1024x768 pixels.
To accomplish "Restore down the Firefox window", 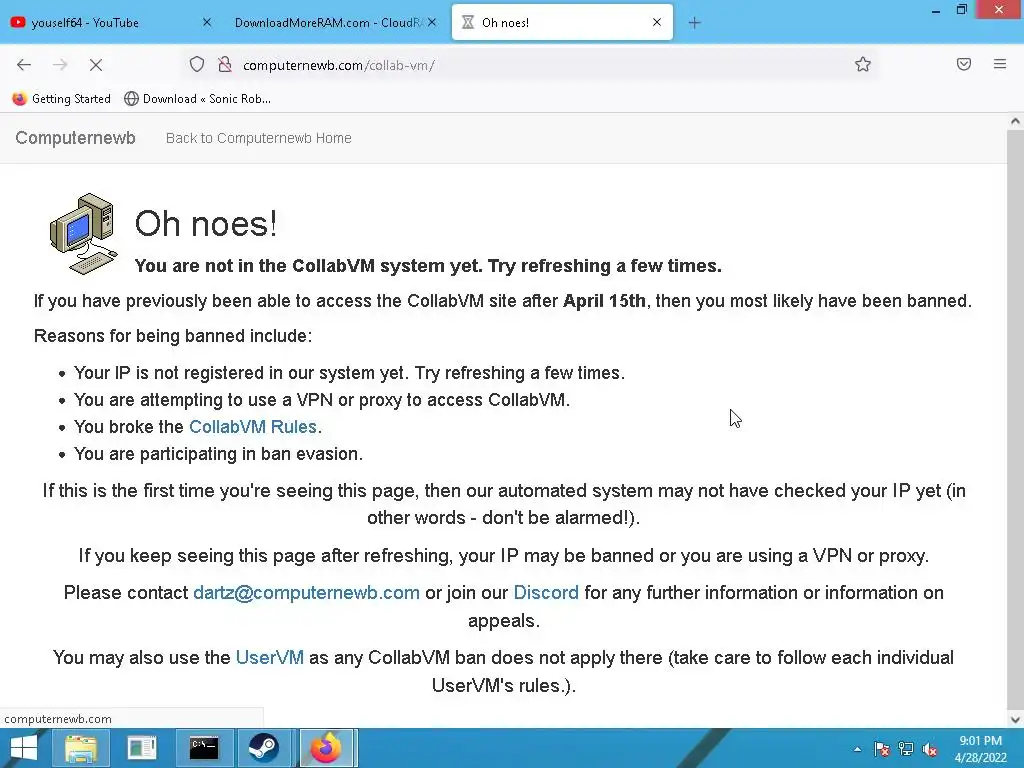I will 962,9.
